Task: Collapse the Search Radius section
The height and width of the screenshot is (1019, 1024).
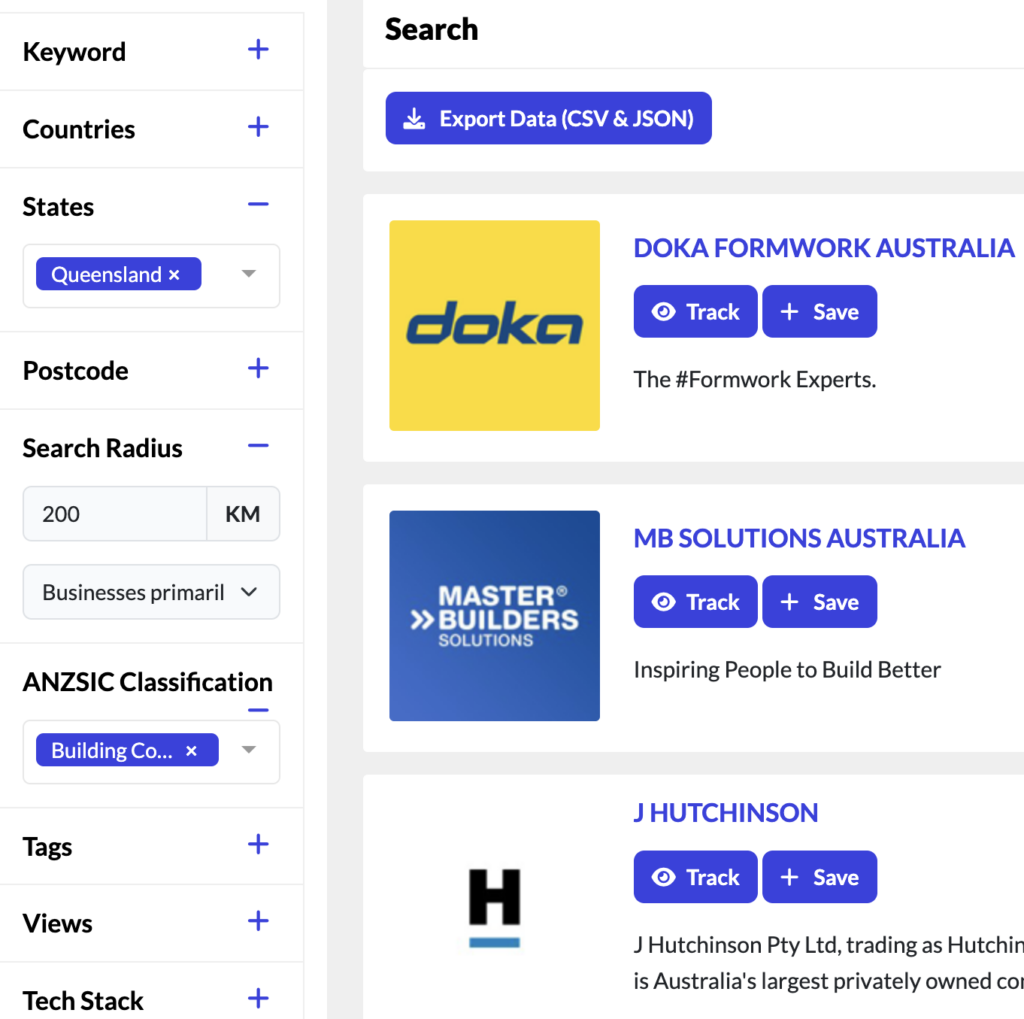Action: [x=258, y=445]
